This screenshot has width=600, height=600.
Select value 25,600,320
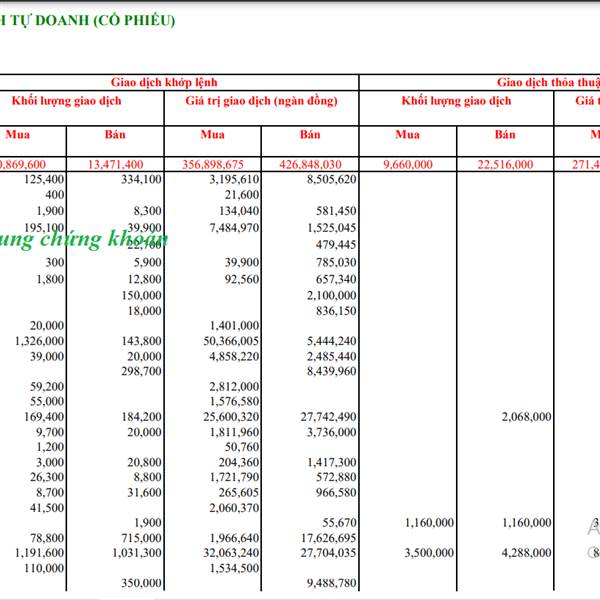(x=231, y=417)
